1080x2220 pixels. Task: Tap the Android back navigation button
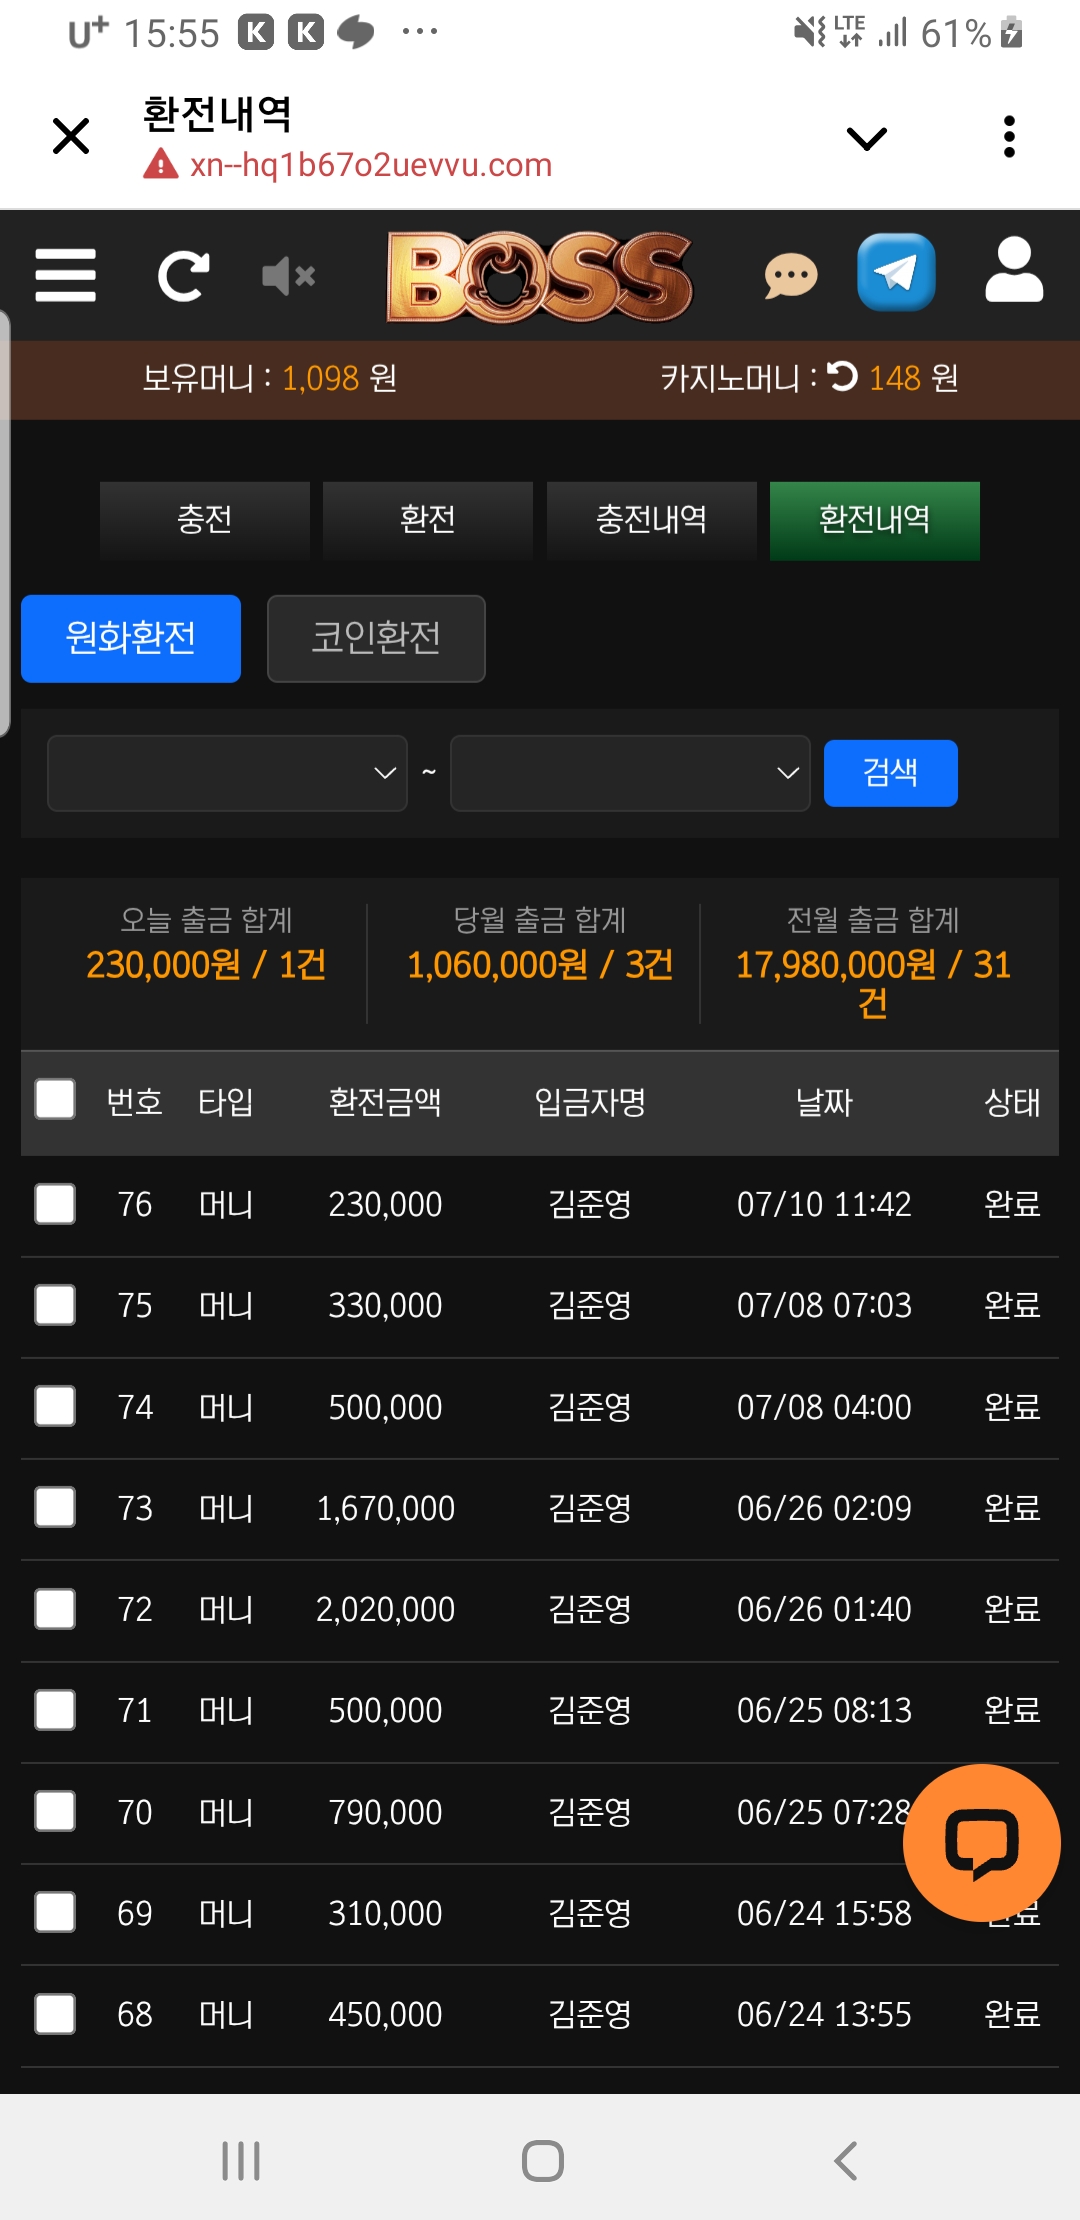[x=846, y=2160]
